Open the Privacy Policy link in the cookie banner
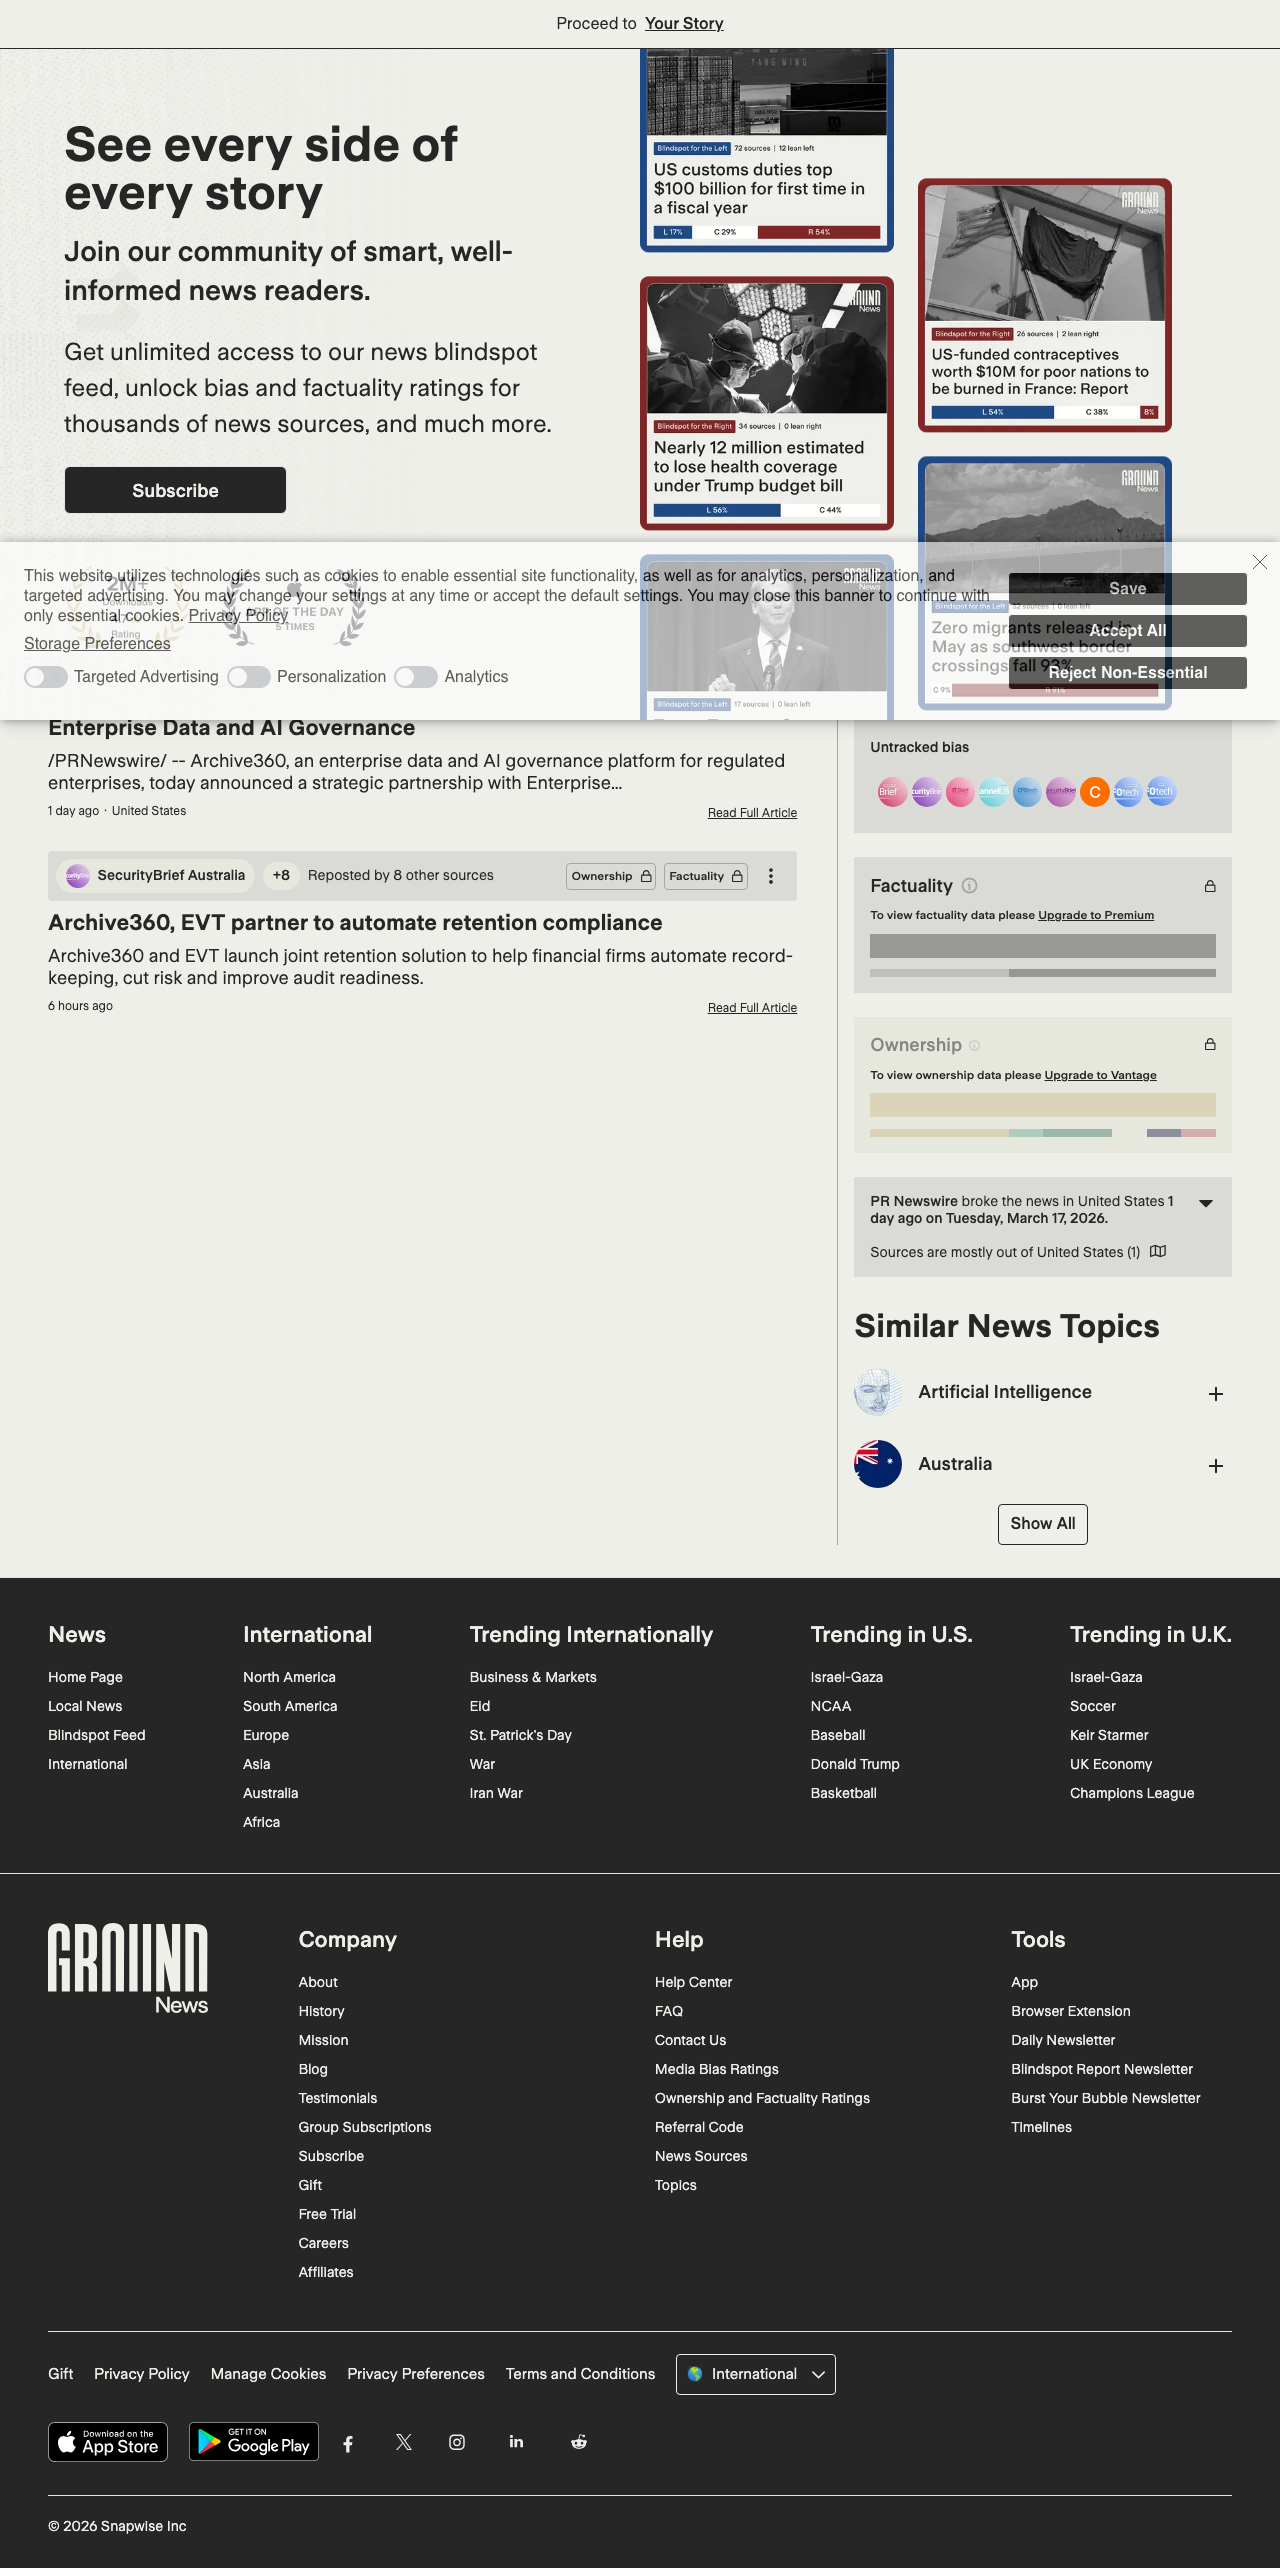1280x2568 pixels. click(x=238, y=616)
